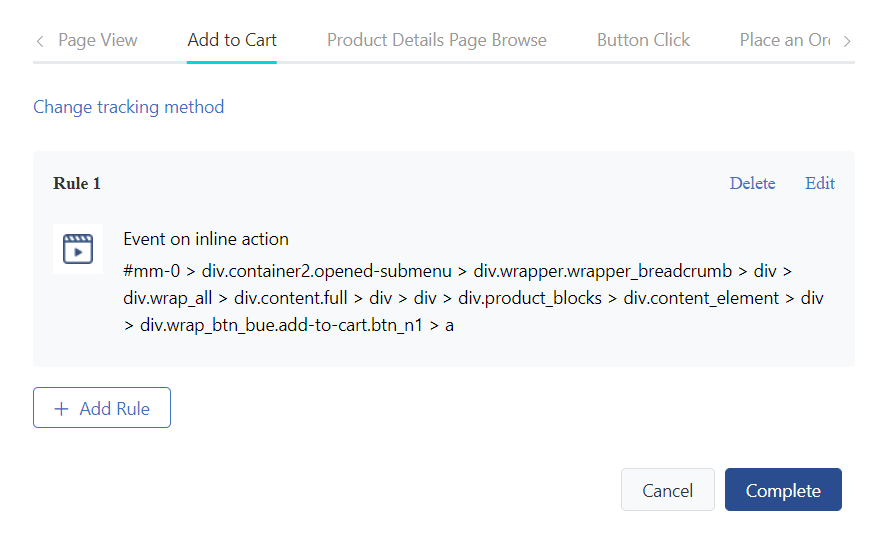This screenshot has height=543, width=884.
Task: Click the plus icon beside Add Rule
Action: click(x=62, y=408)
